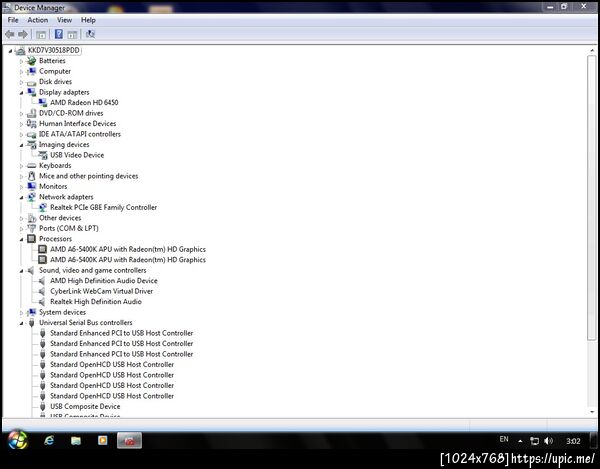Click the Back arrow toolbar icon
This screenshot has width=600, height=469.
click(x=10, y=34)
